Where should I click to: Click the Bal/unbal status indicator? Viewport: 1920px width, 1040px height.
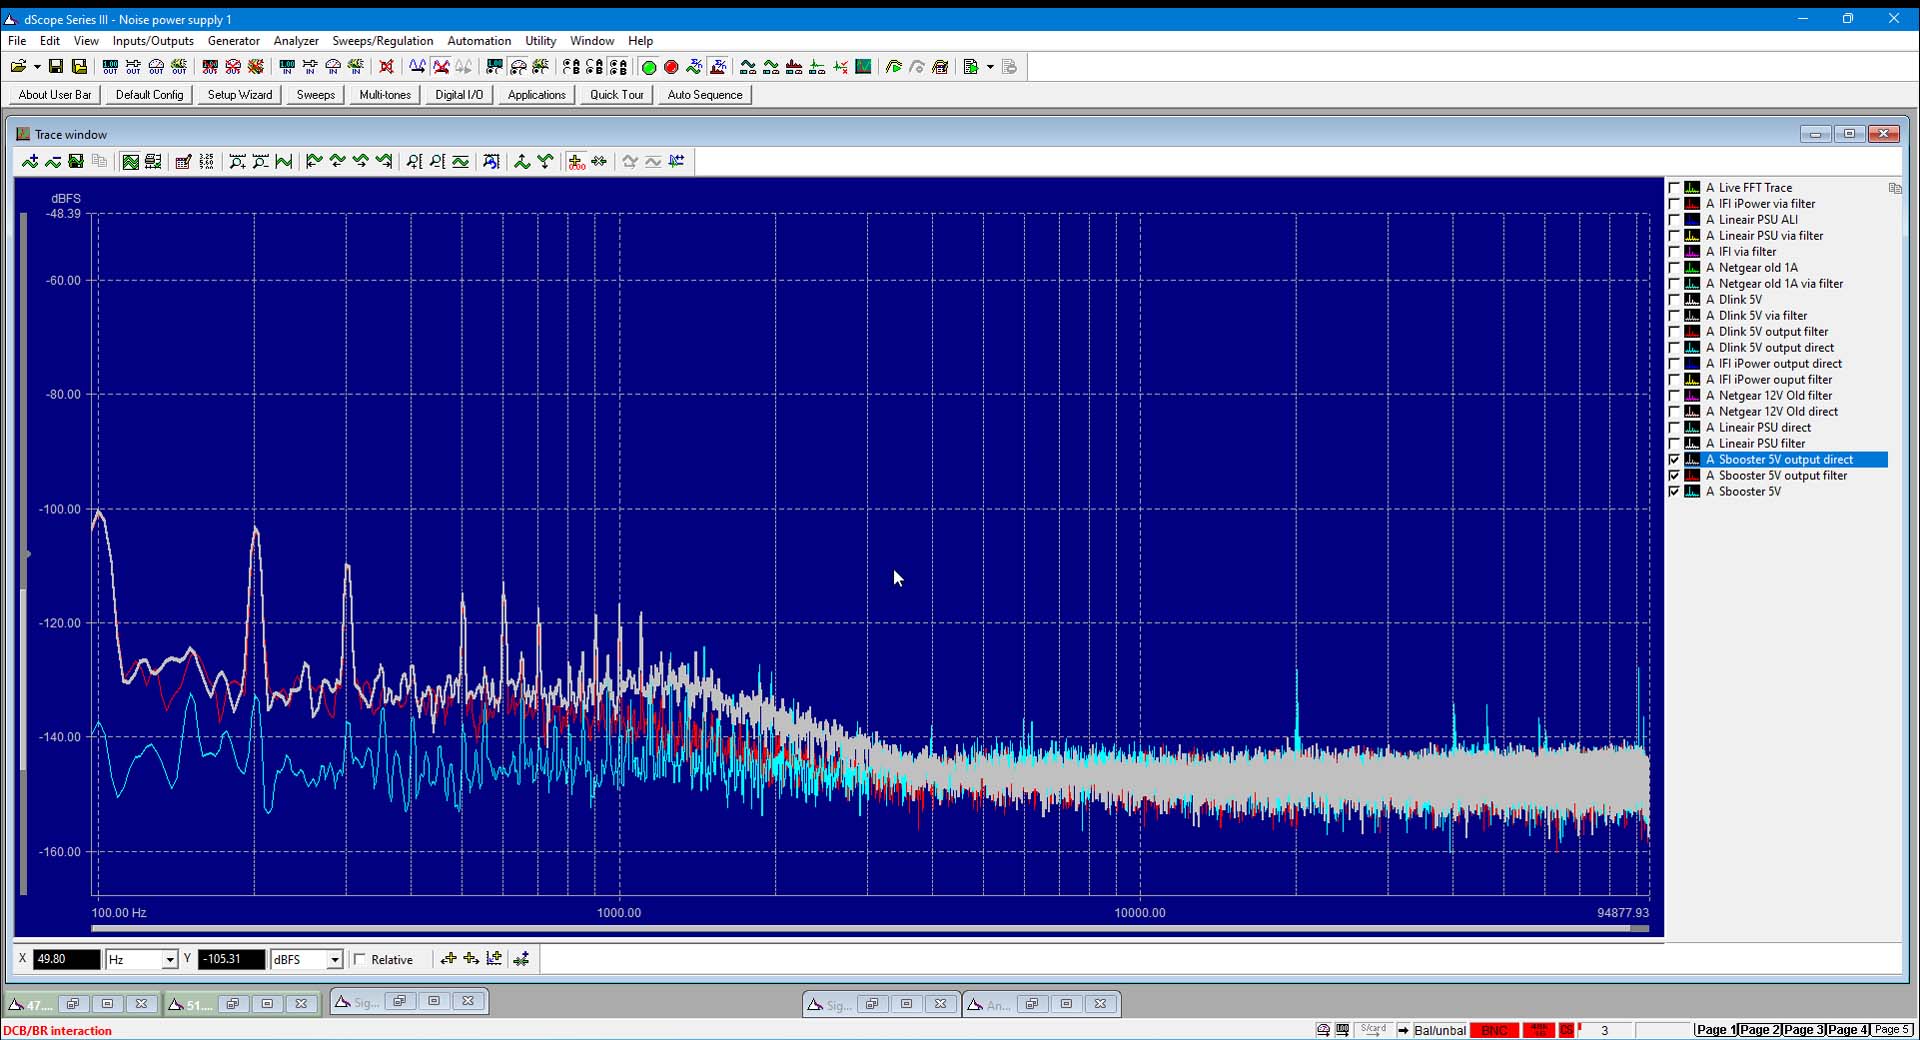tap(1440, 1030)
